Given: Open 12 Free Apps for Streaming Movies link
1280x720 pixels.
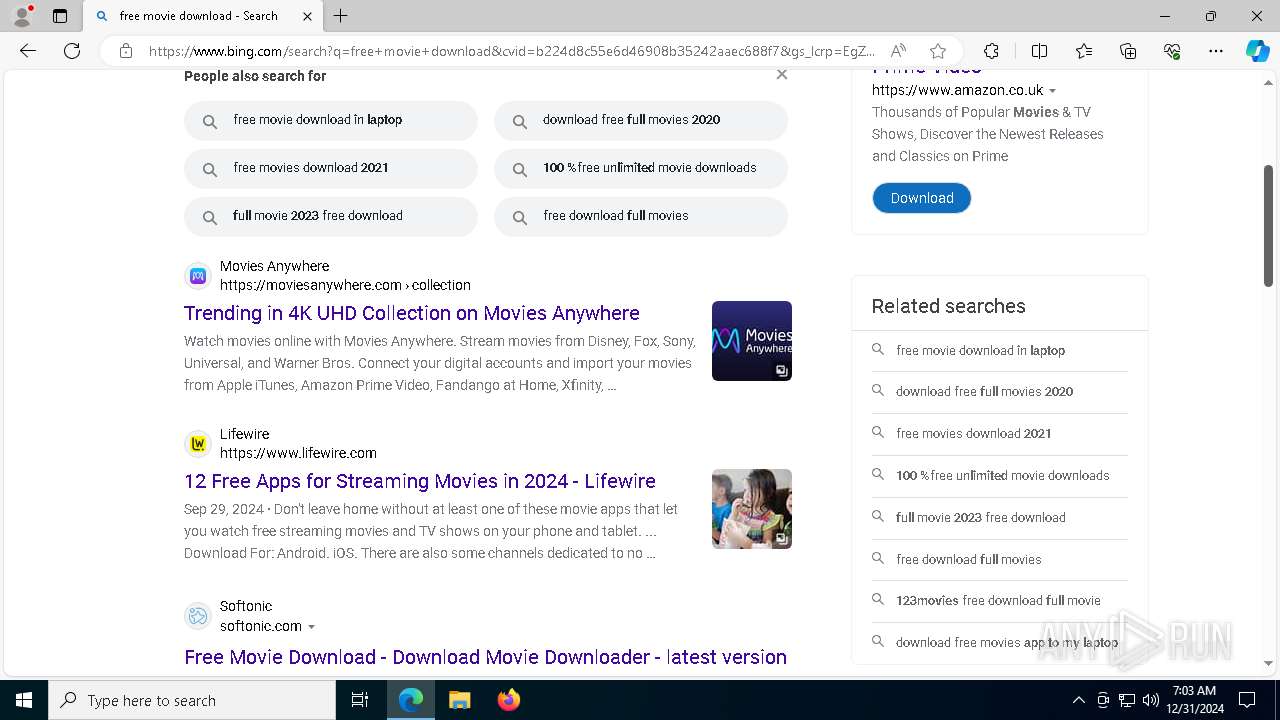Looking at the screenshot, I should 420,481.
